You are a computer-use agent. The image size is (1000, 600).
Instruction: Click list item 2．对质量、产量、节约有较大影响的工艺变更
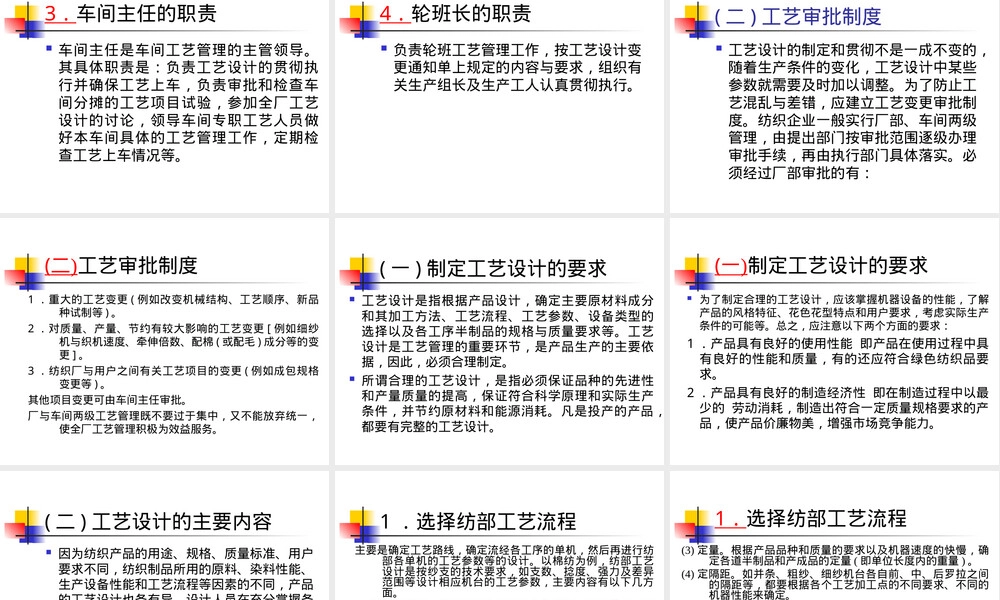(x=173, y=341)
